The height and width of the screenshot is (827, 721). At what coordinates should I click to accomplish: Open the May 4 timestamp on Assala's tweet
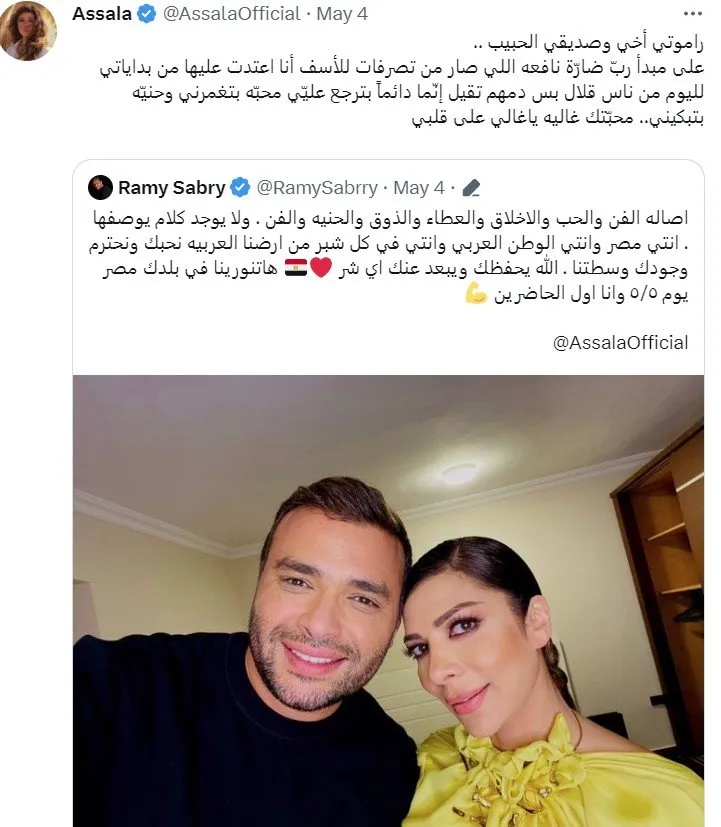(x=342, y=14)
